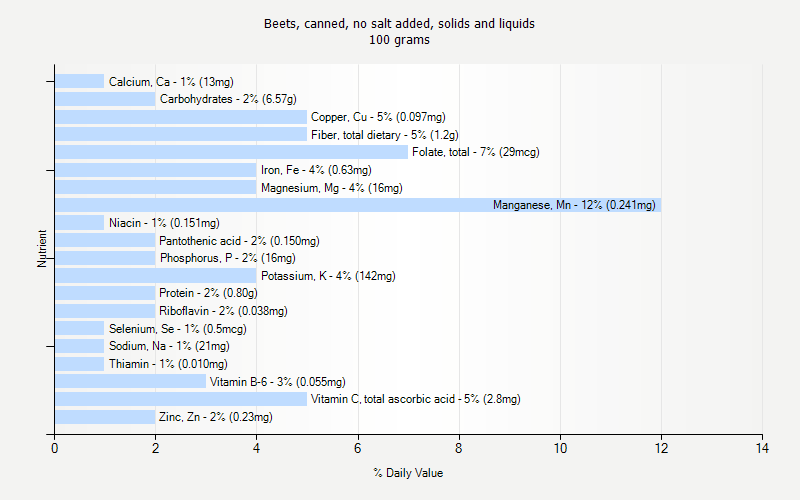Select the Phosphorus, P - 2% (16mg) label
800x500 pixels.
pos(228,258)
